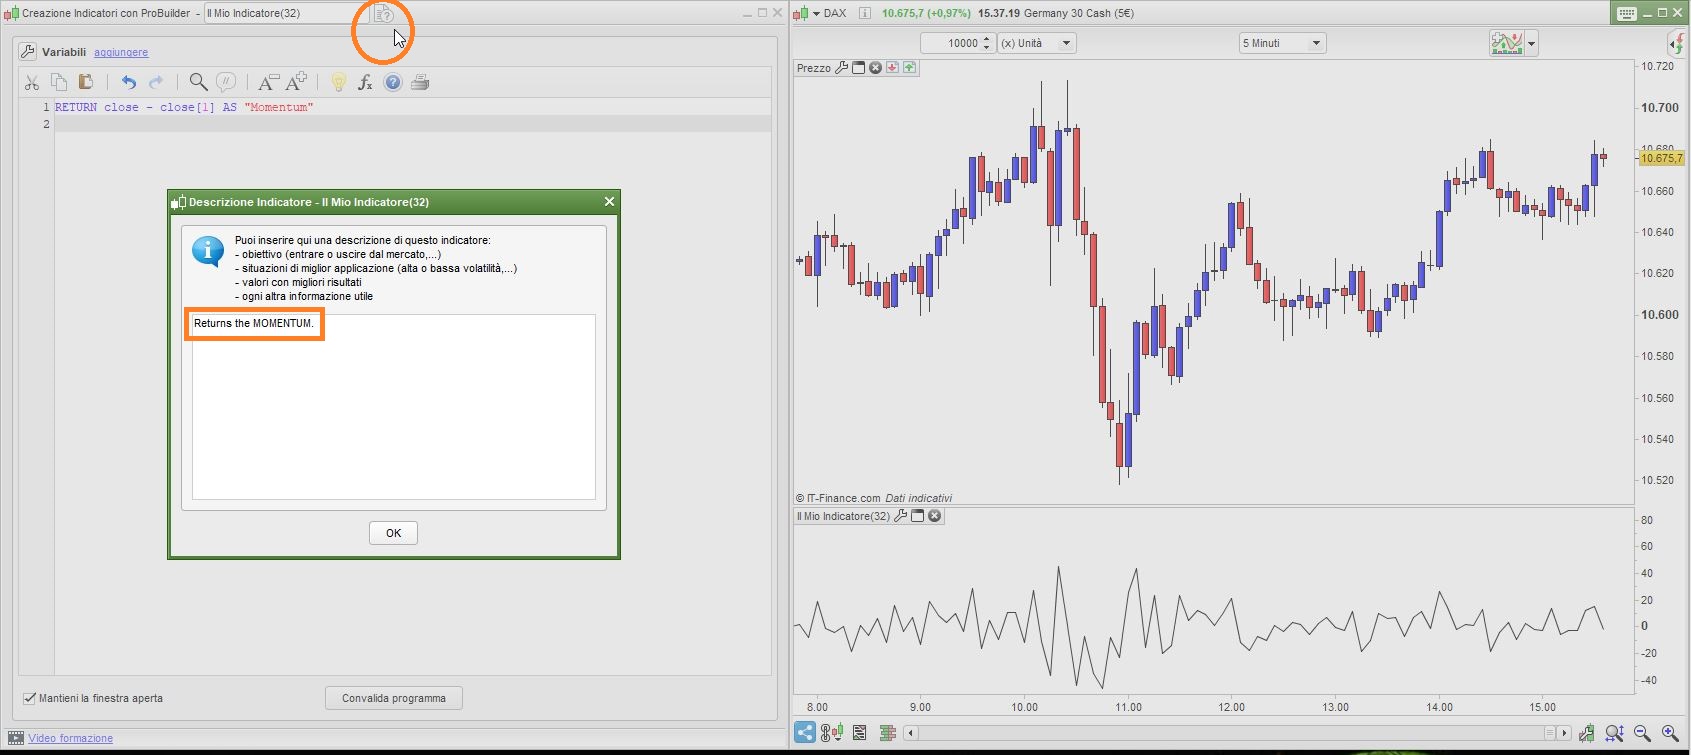Open the Video formazione link
This screenshot has width=1691, height=755.
70,738
